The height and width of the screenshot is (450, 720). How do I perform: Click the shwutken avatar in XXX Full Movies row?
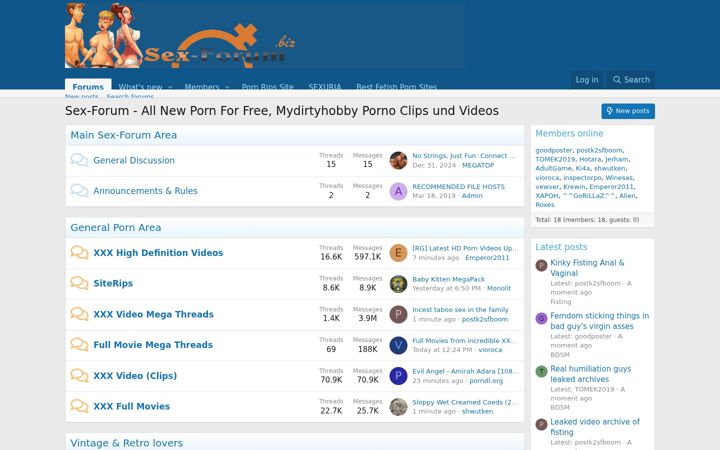(x=398, y=407)
